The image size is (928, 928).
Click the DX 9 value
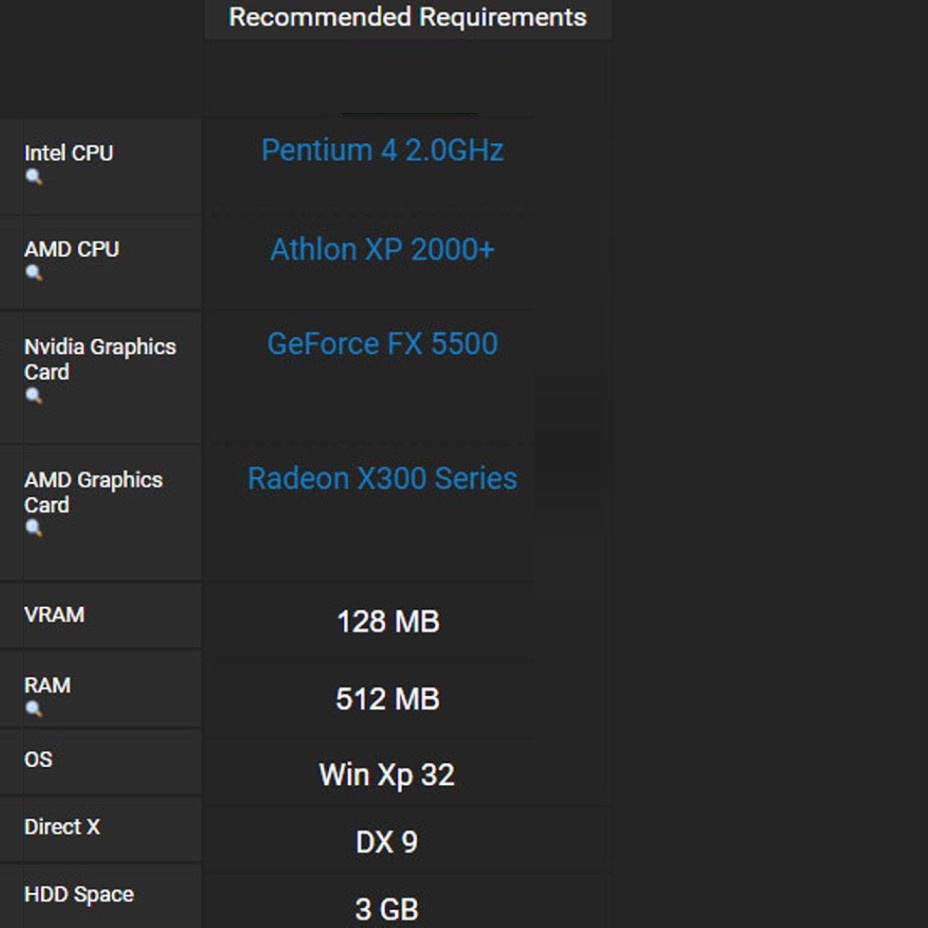(x=387, y=842)
